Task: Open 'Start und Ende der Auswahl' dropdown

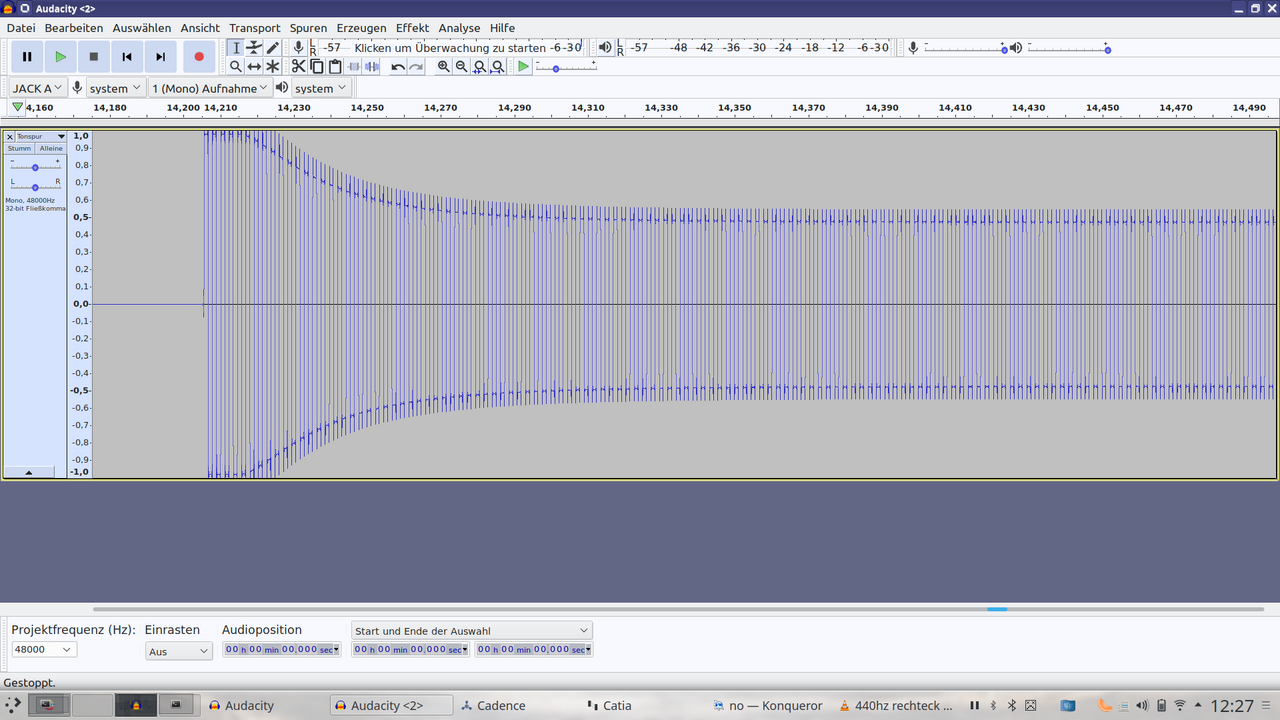Action: pyautogui.click(x=472, y=631)
